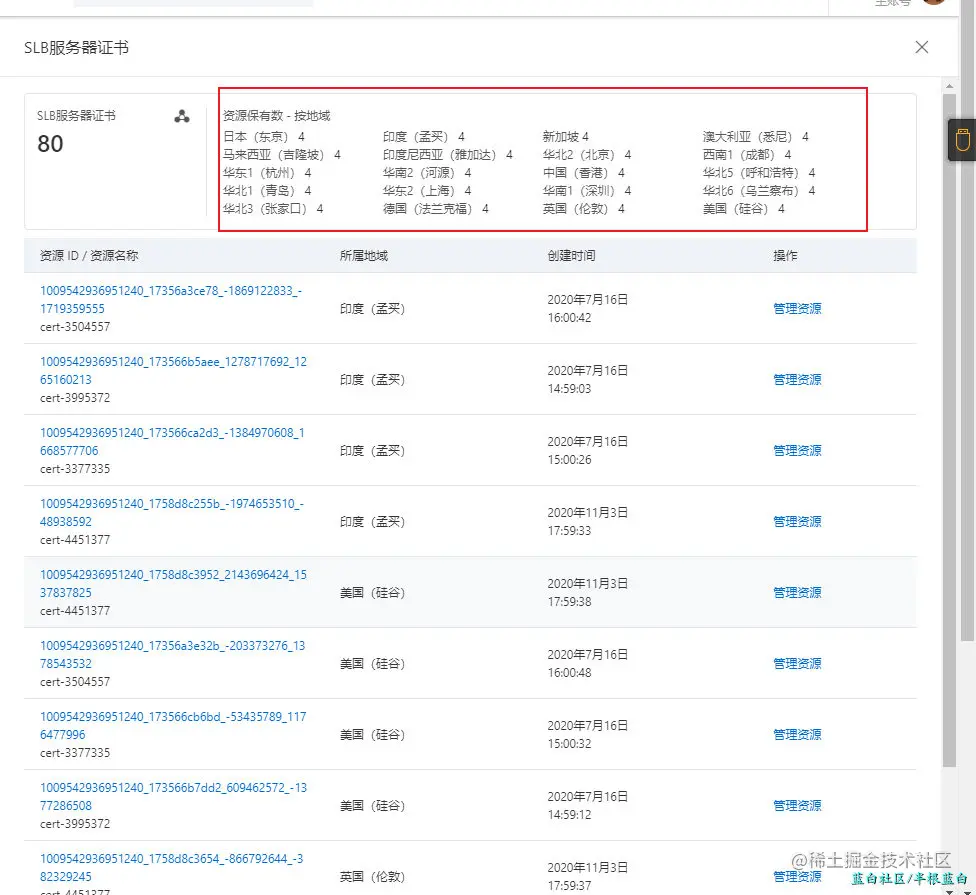976x895 pixels.
Task: Click the 资源 ID / 资源名称 column header
Action: (89, 255)
